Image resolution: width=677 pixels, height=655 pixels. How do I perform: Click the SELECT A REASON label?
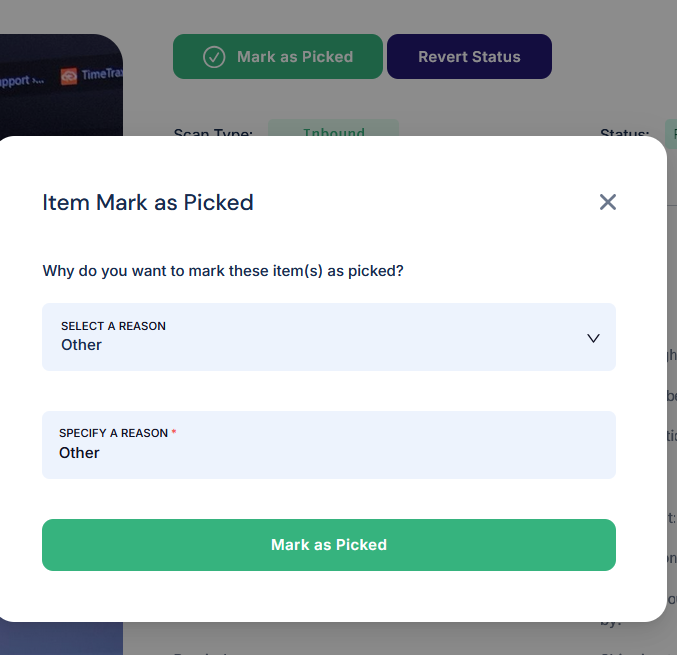click(113, 326)
